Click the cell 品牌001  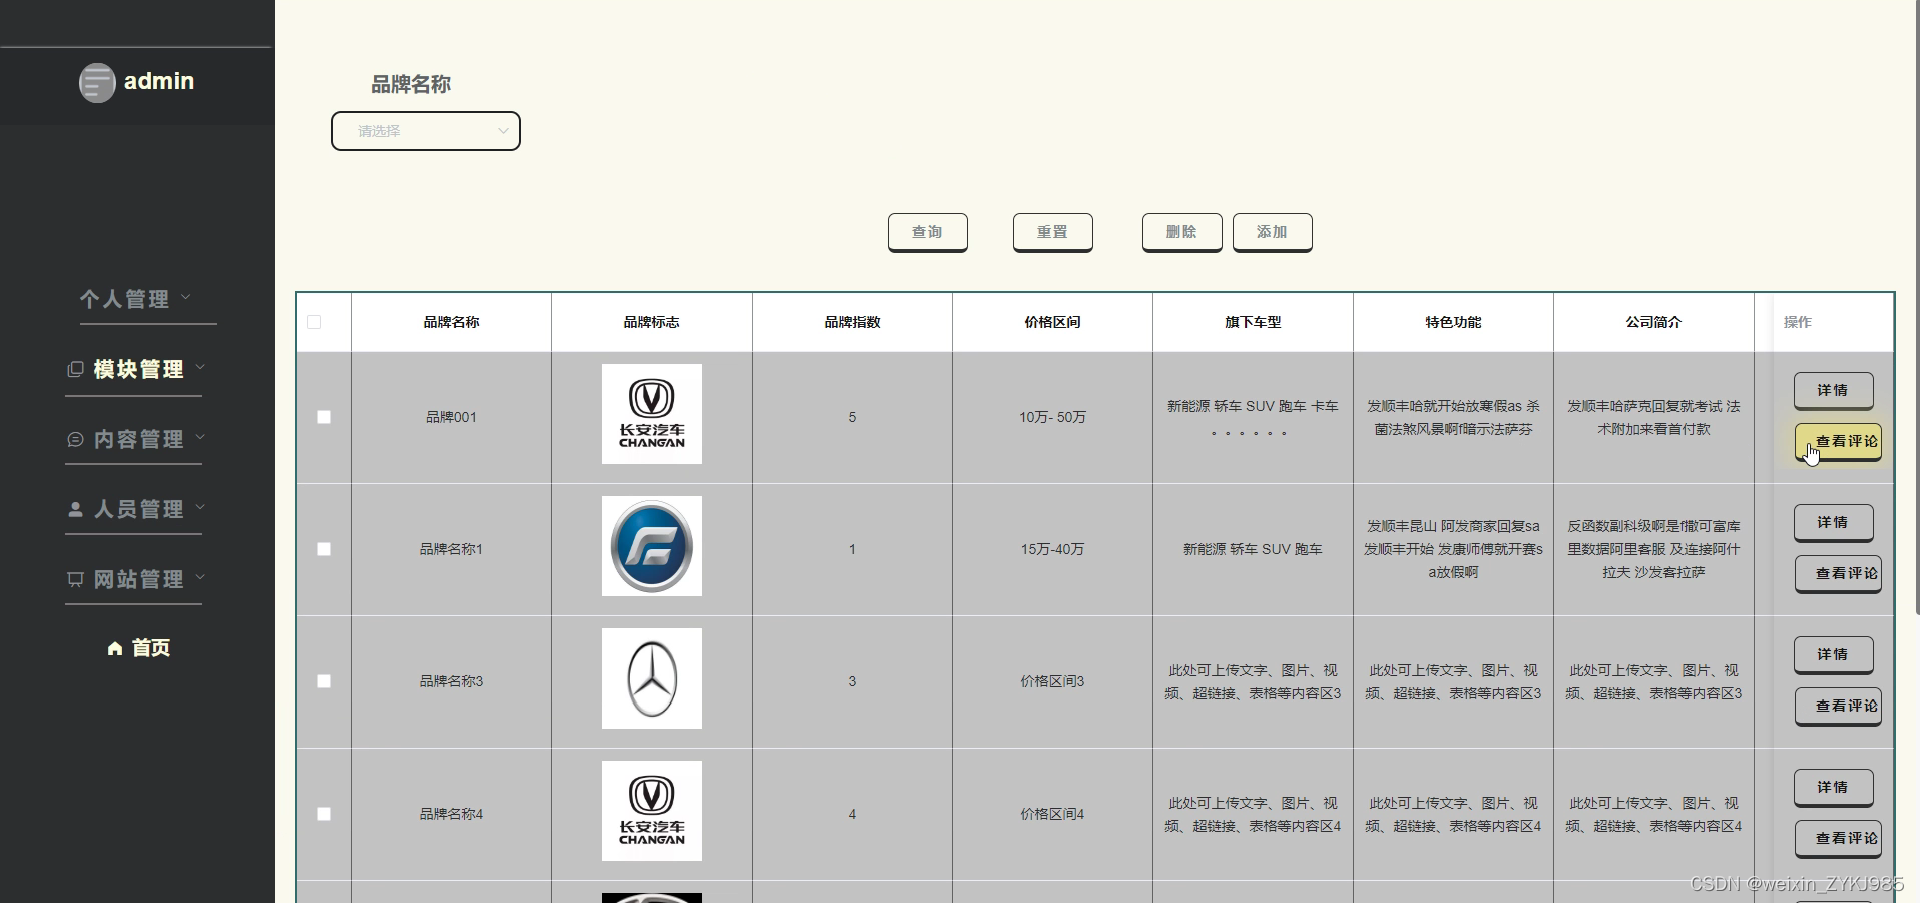(x=451, y=417)
